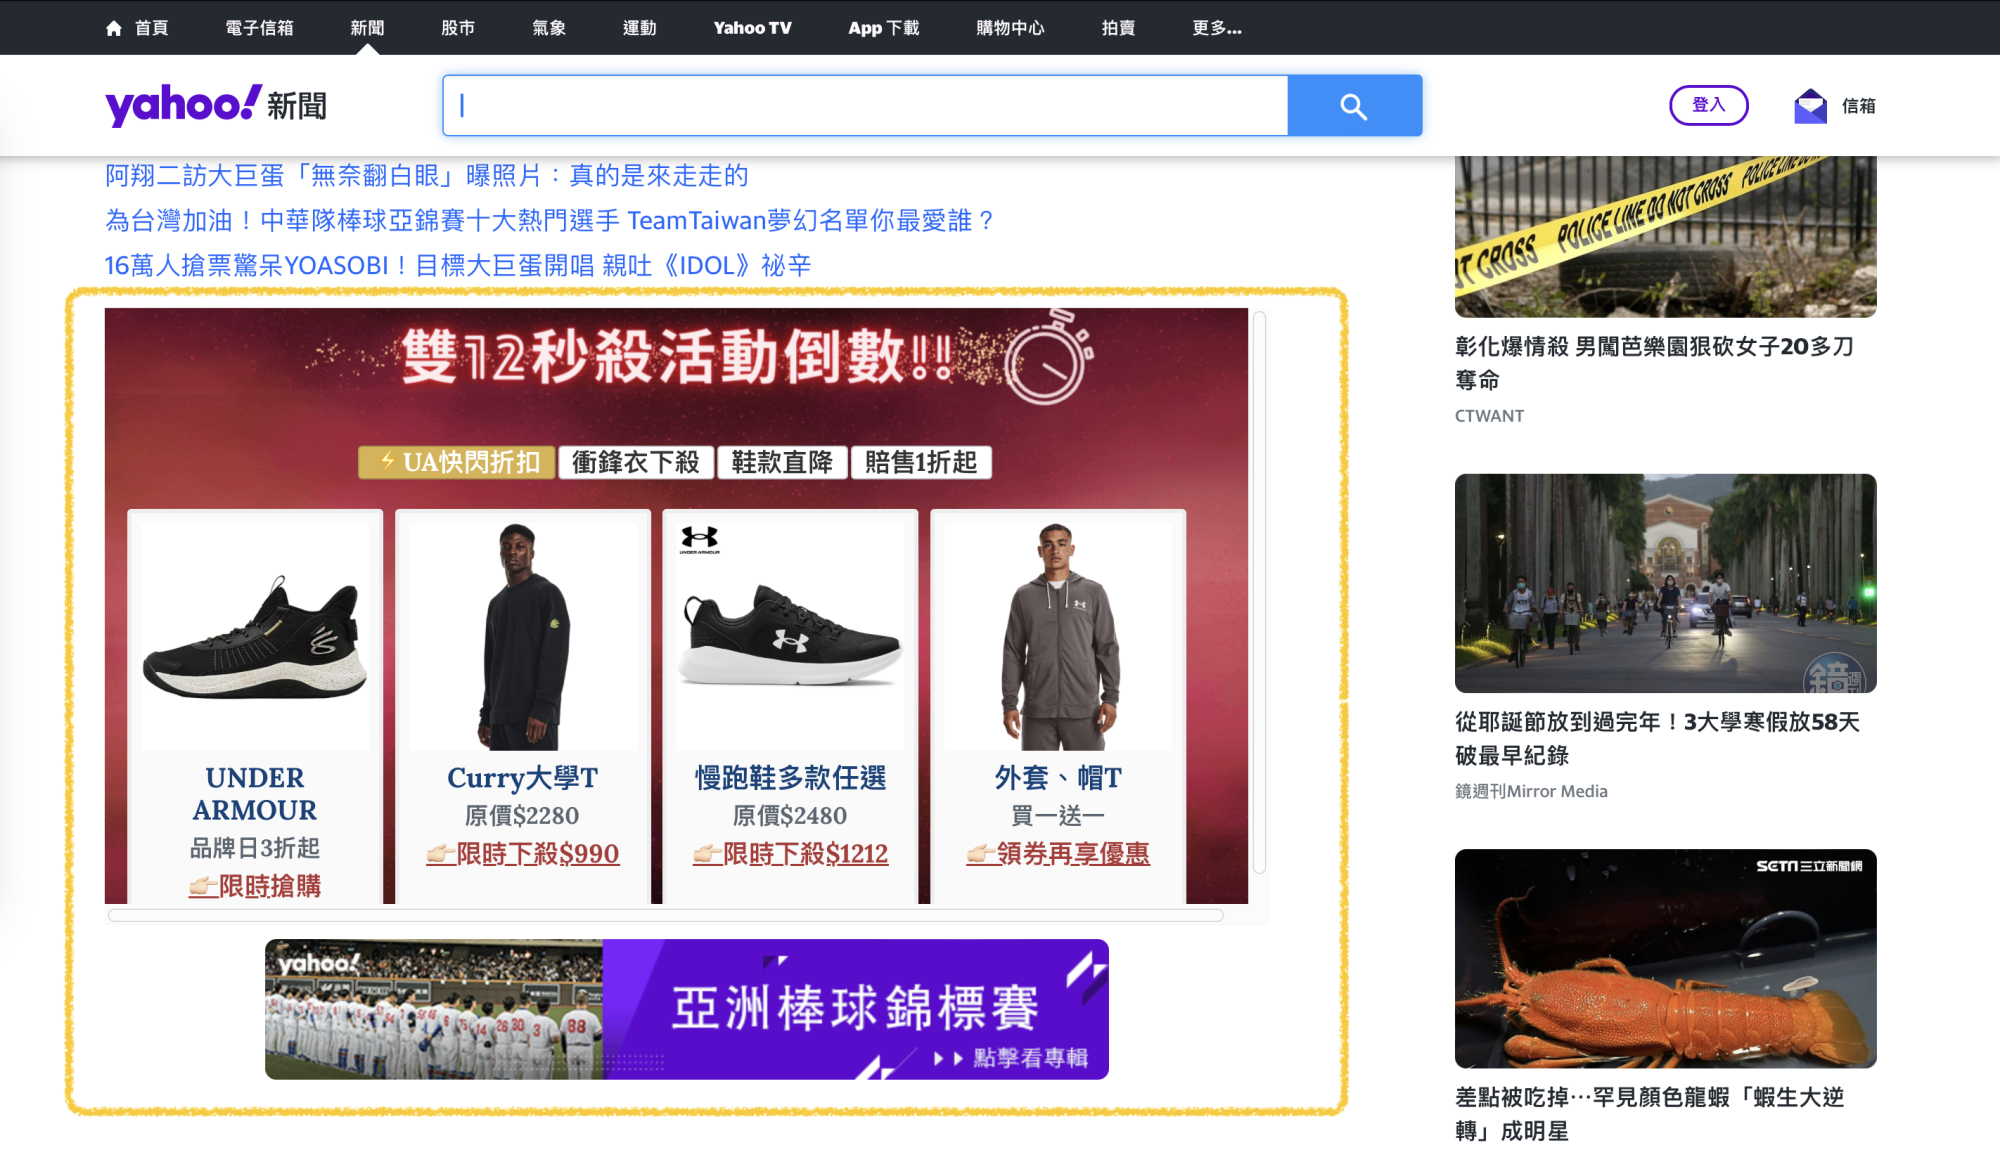Open the mailbox via the envelope icon
2000x1150 pixels.
(x=1812, y=104)
